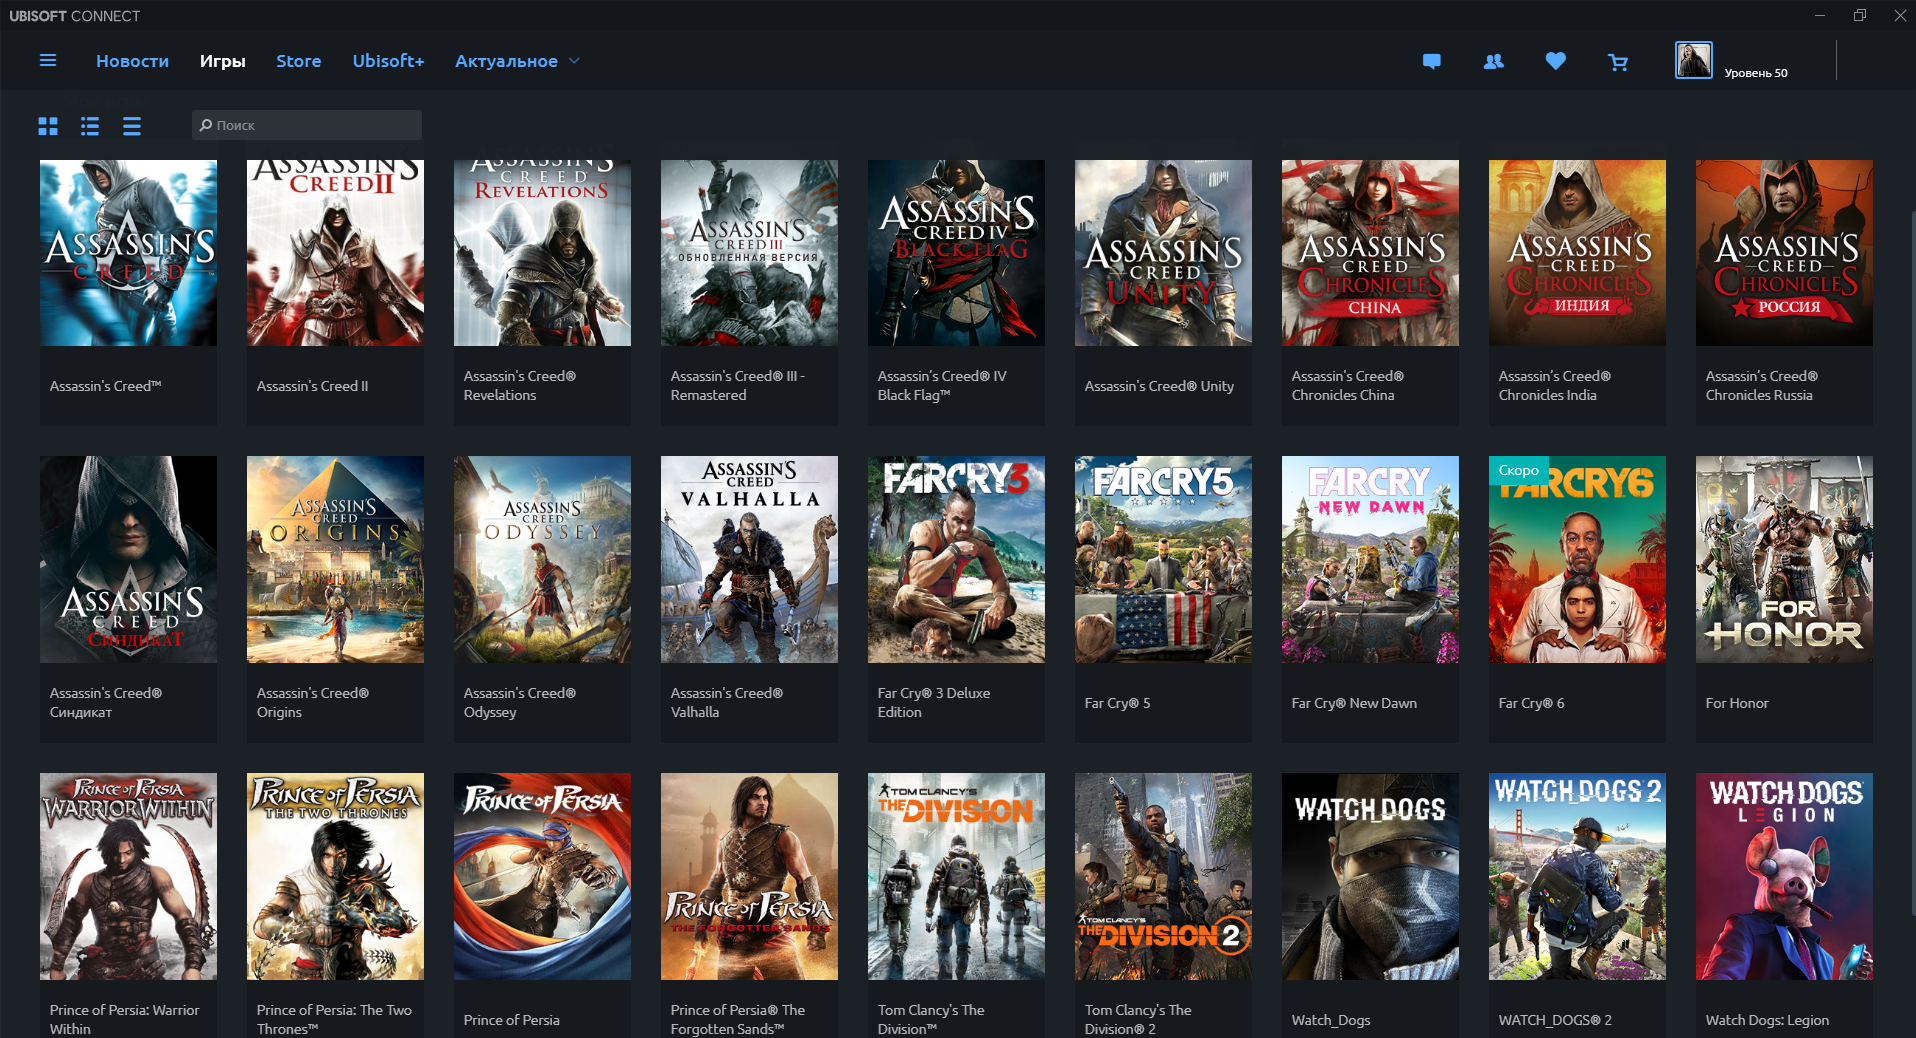Click the "Assassin's Creed® Unity" title text
This screenshot has width=1916, height=1038.
[x=1159, y=386]
